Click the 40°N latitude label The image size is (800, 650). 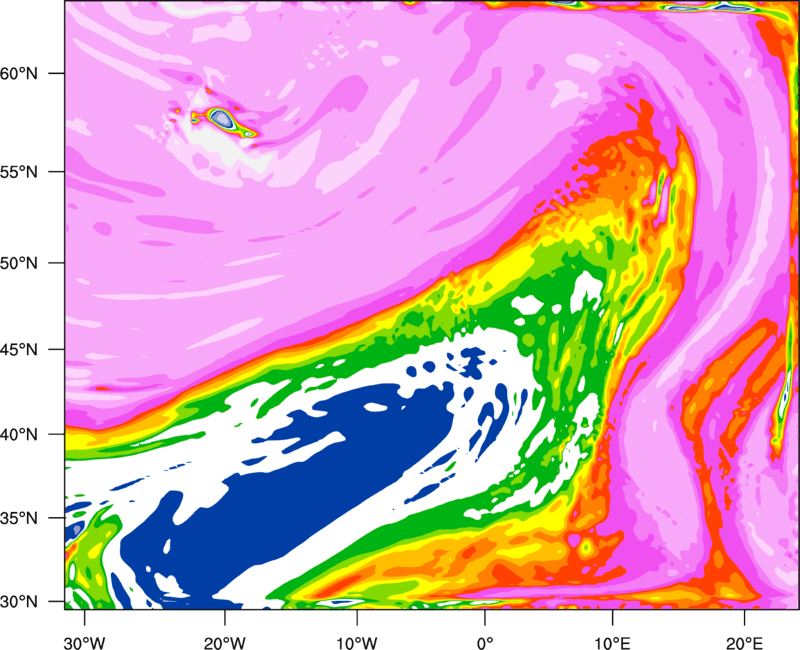click(x=19, y=435)
